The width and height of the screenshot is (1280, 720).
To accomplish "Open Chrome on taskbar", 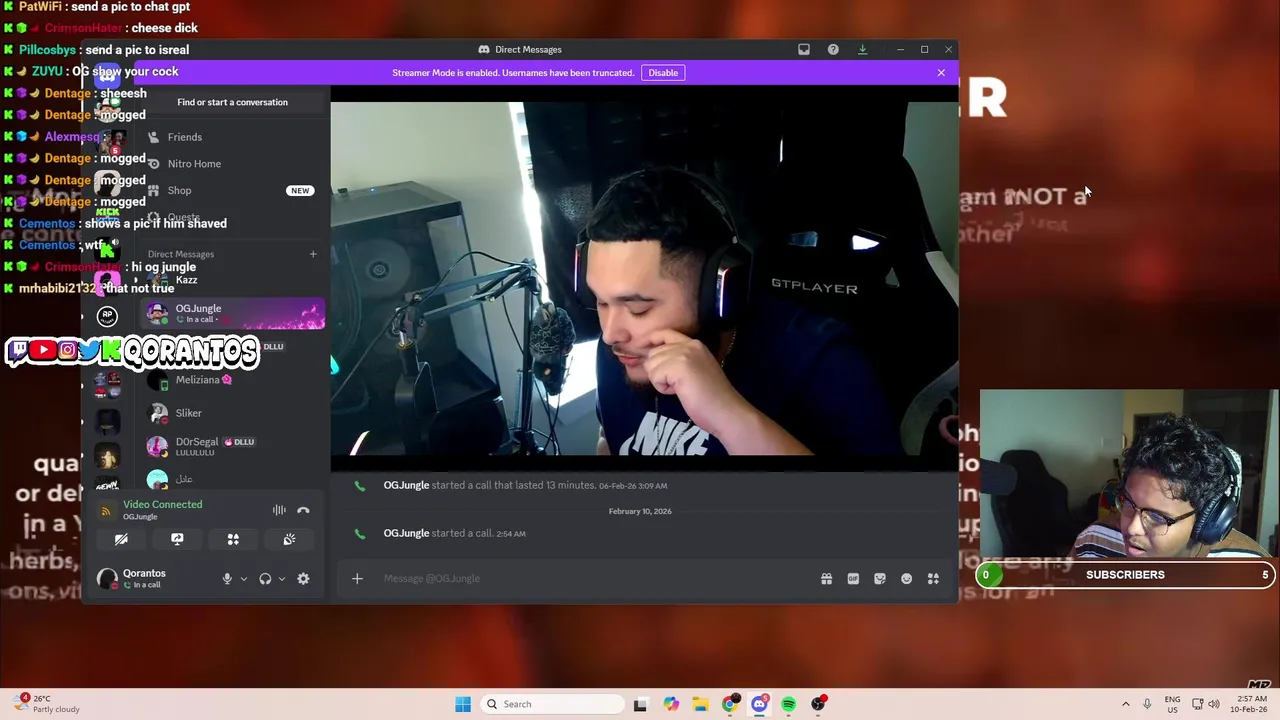I will coord(730,704).
